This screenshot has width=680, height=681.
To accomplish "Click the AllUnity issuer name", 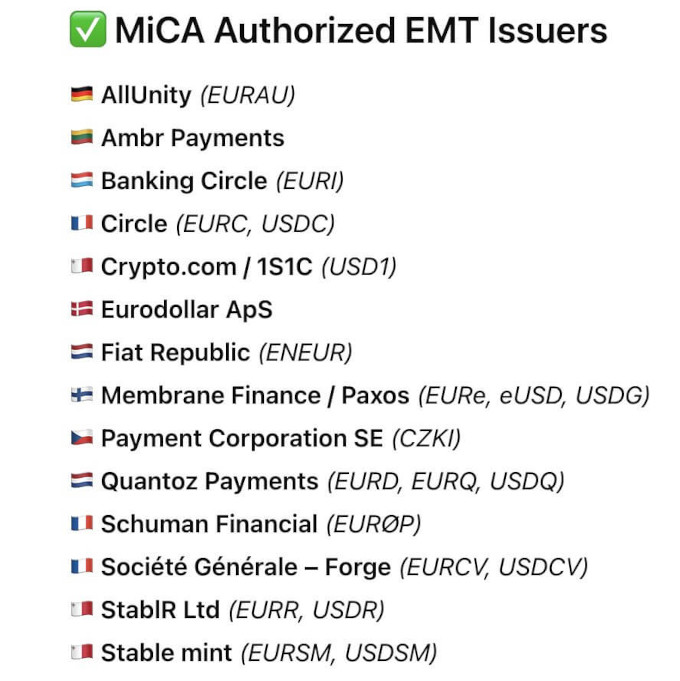I will [x=146, y=95].
